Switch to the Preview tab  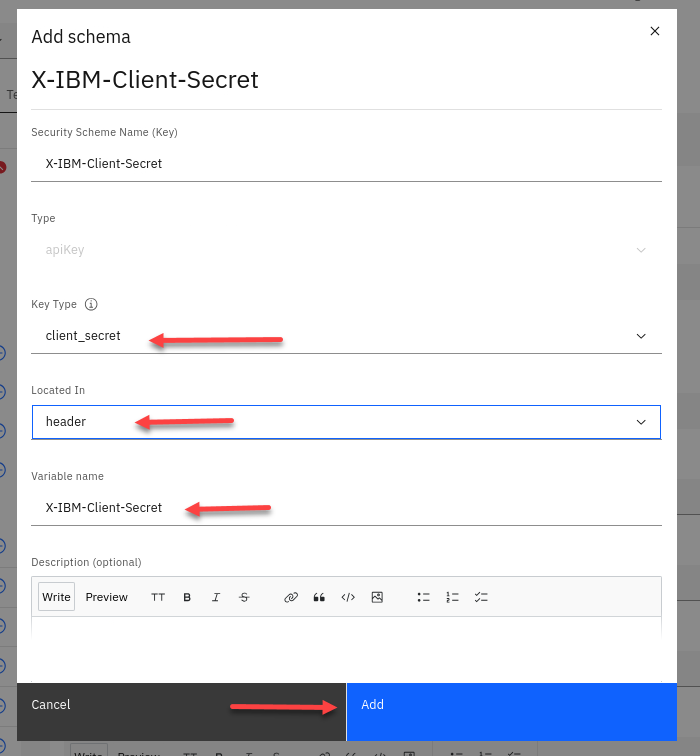click(106, 597)
